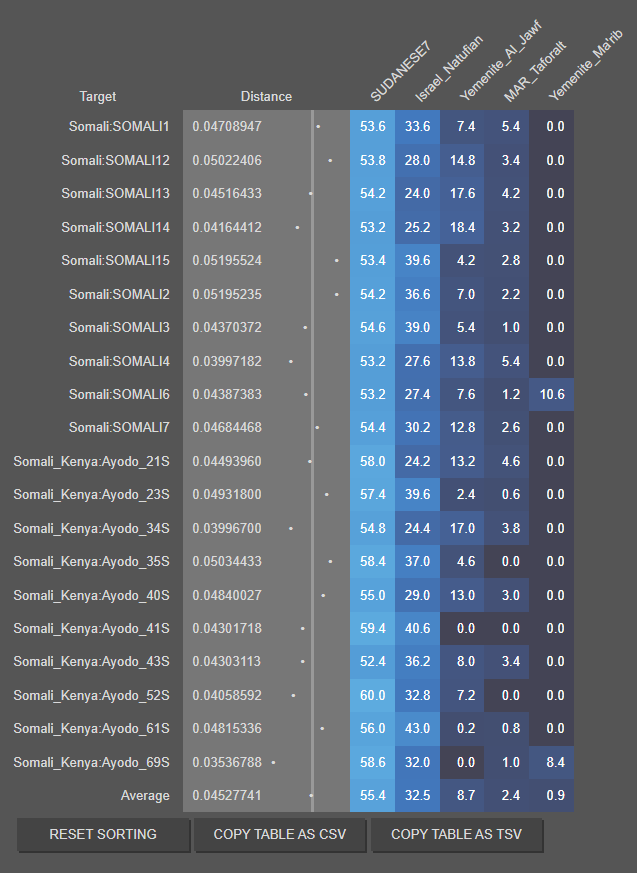Click the 8.4 cell in Ayodo_69S row
This screenshot has height=873, width=637.
coord(551,763)
